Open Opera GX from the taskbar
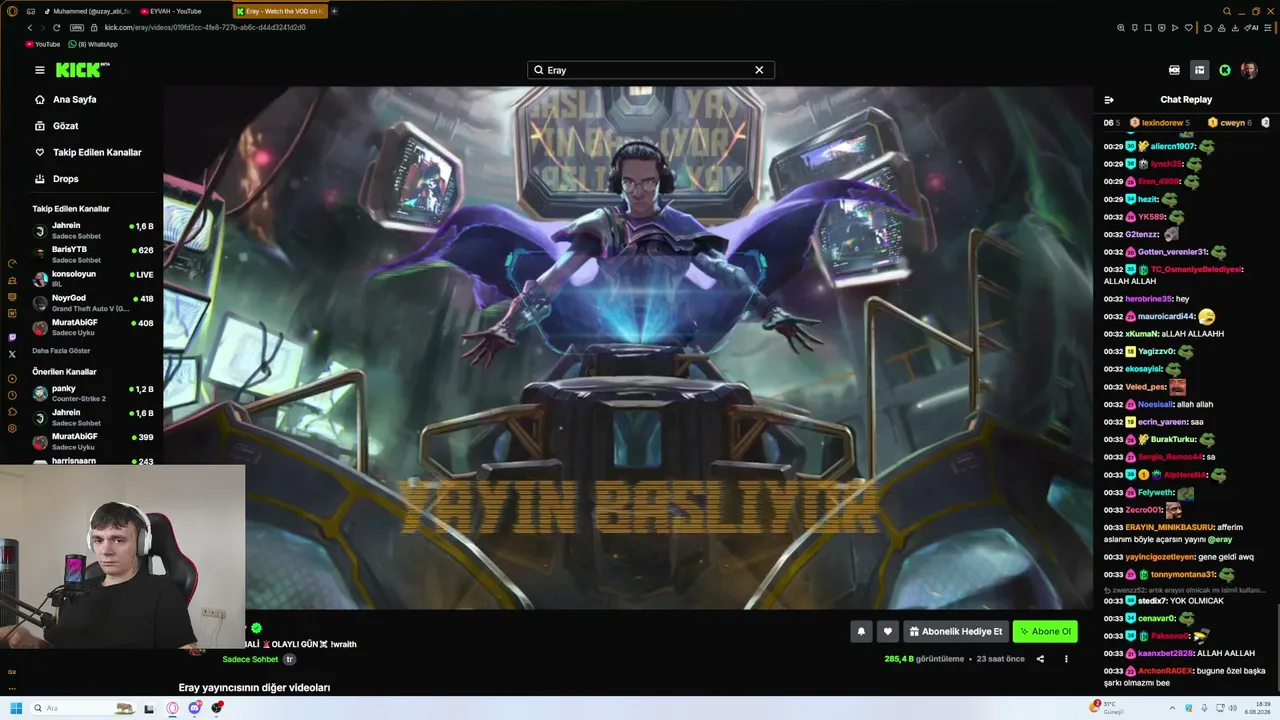The image size is (1280, 720). (x=172, y=708)
